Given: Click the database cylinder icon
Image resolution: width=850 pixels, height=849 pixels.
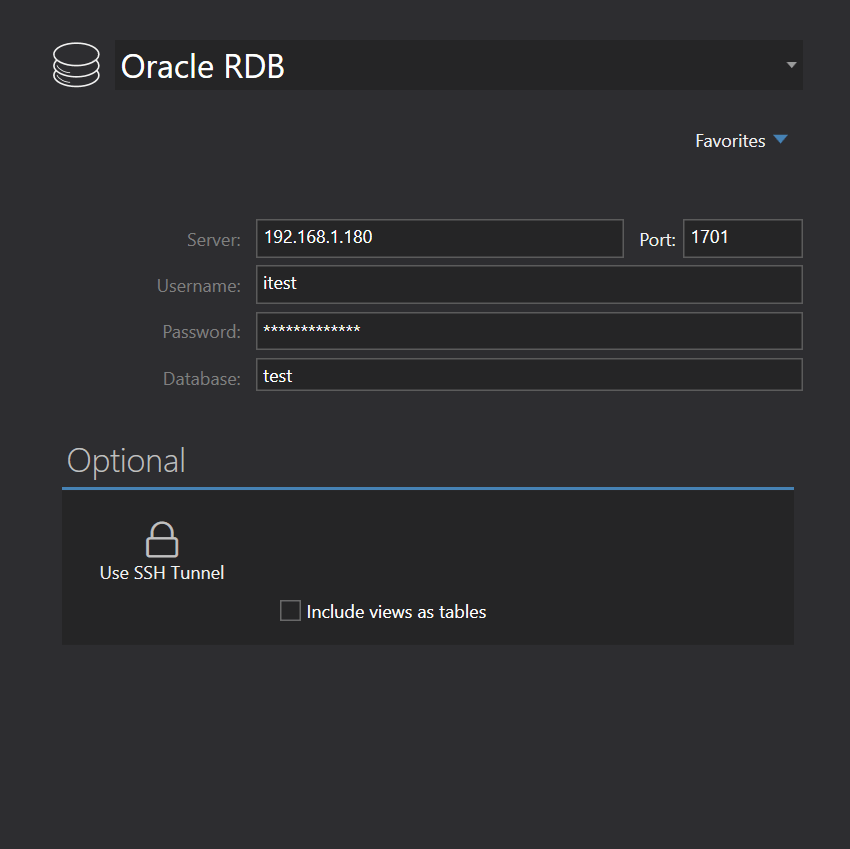Looking at the screenshot, I should coord(75,64).
